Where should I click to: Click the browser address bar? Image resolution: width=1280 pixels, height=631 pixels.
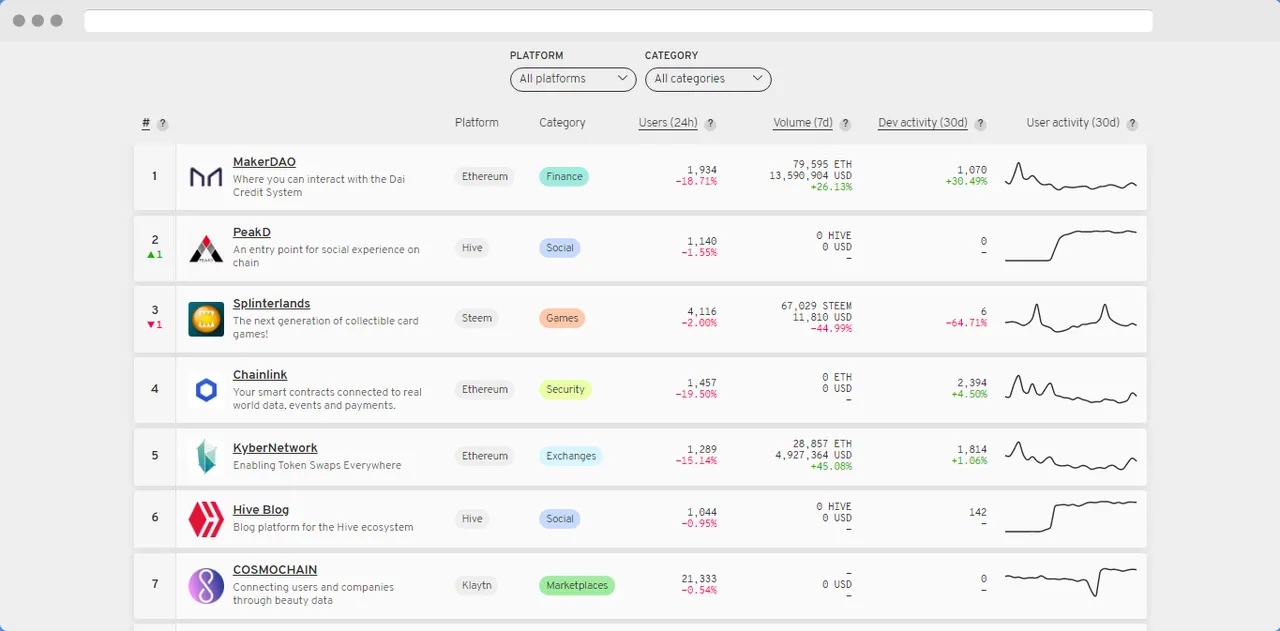click(618, 21)
